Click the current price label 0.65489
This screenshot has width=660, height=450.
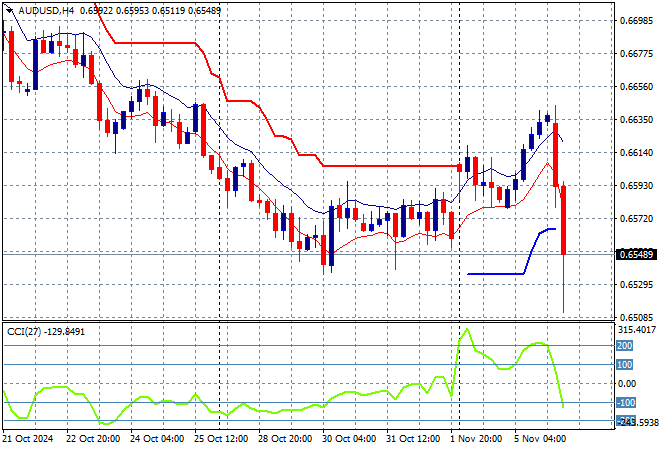coord(636,254)
